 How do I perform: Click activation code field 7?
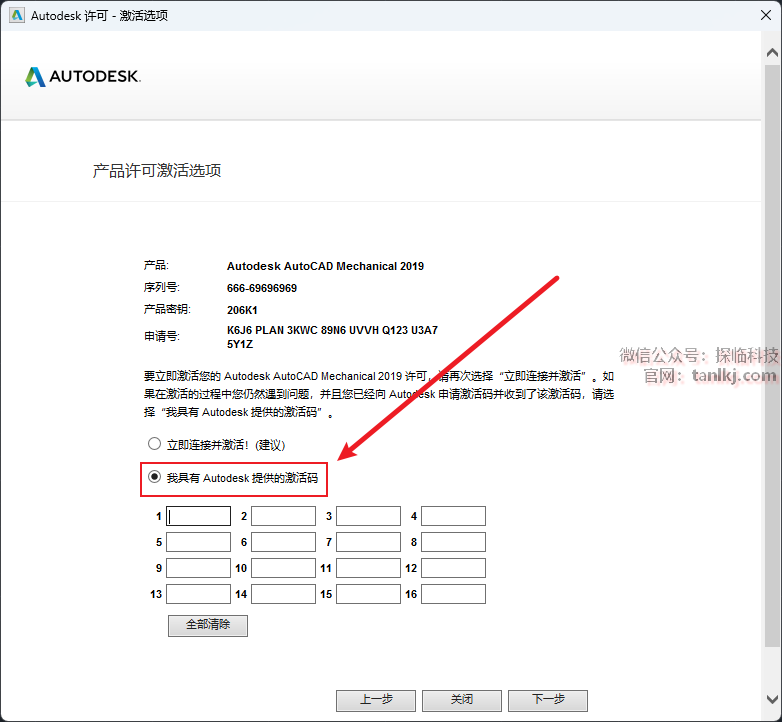pyautogui.click(x=369, y=542)
